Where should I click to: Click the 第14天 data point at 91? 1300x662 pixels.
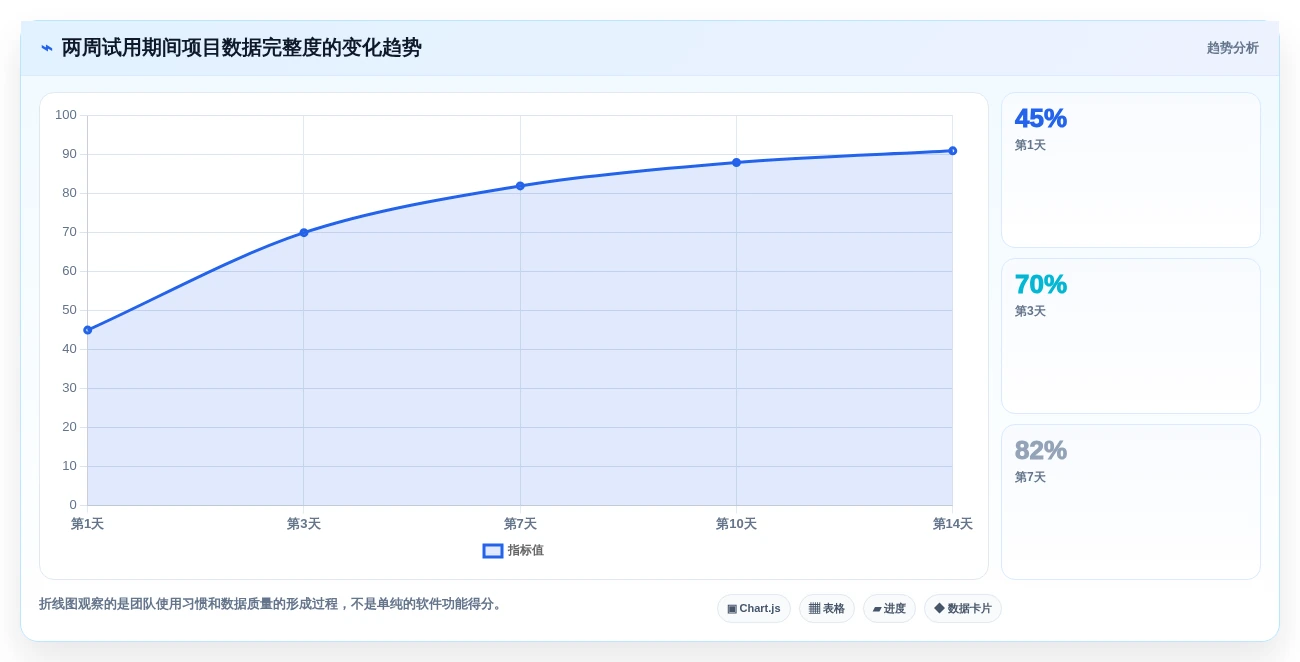pyautogui.click(x=952, y=151)
